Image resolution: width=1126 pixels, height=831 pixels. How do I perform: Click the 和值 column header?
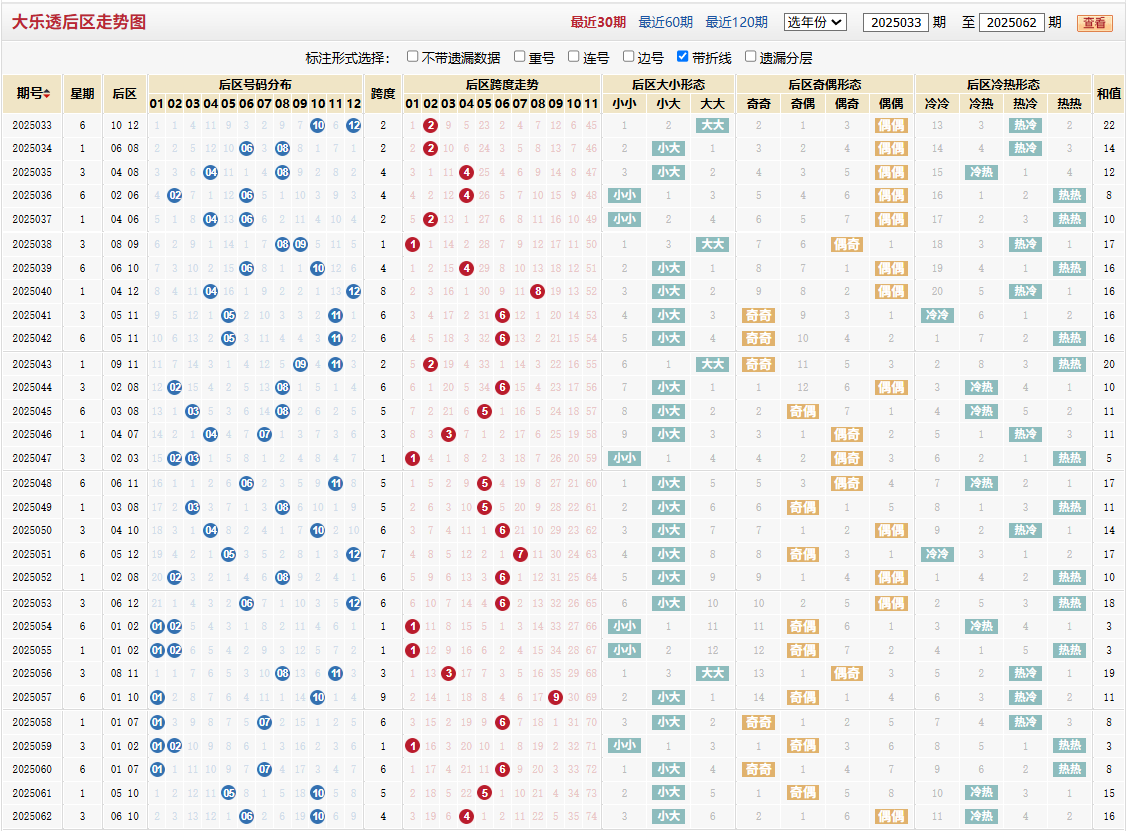(1109, 93)
